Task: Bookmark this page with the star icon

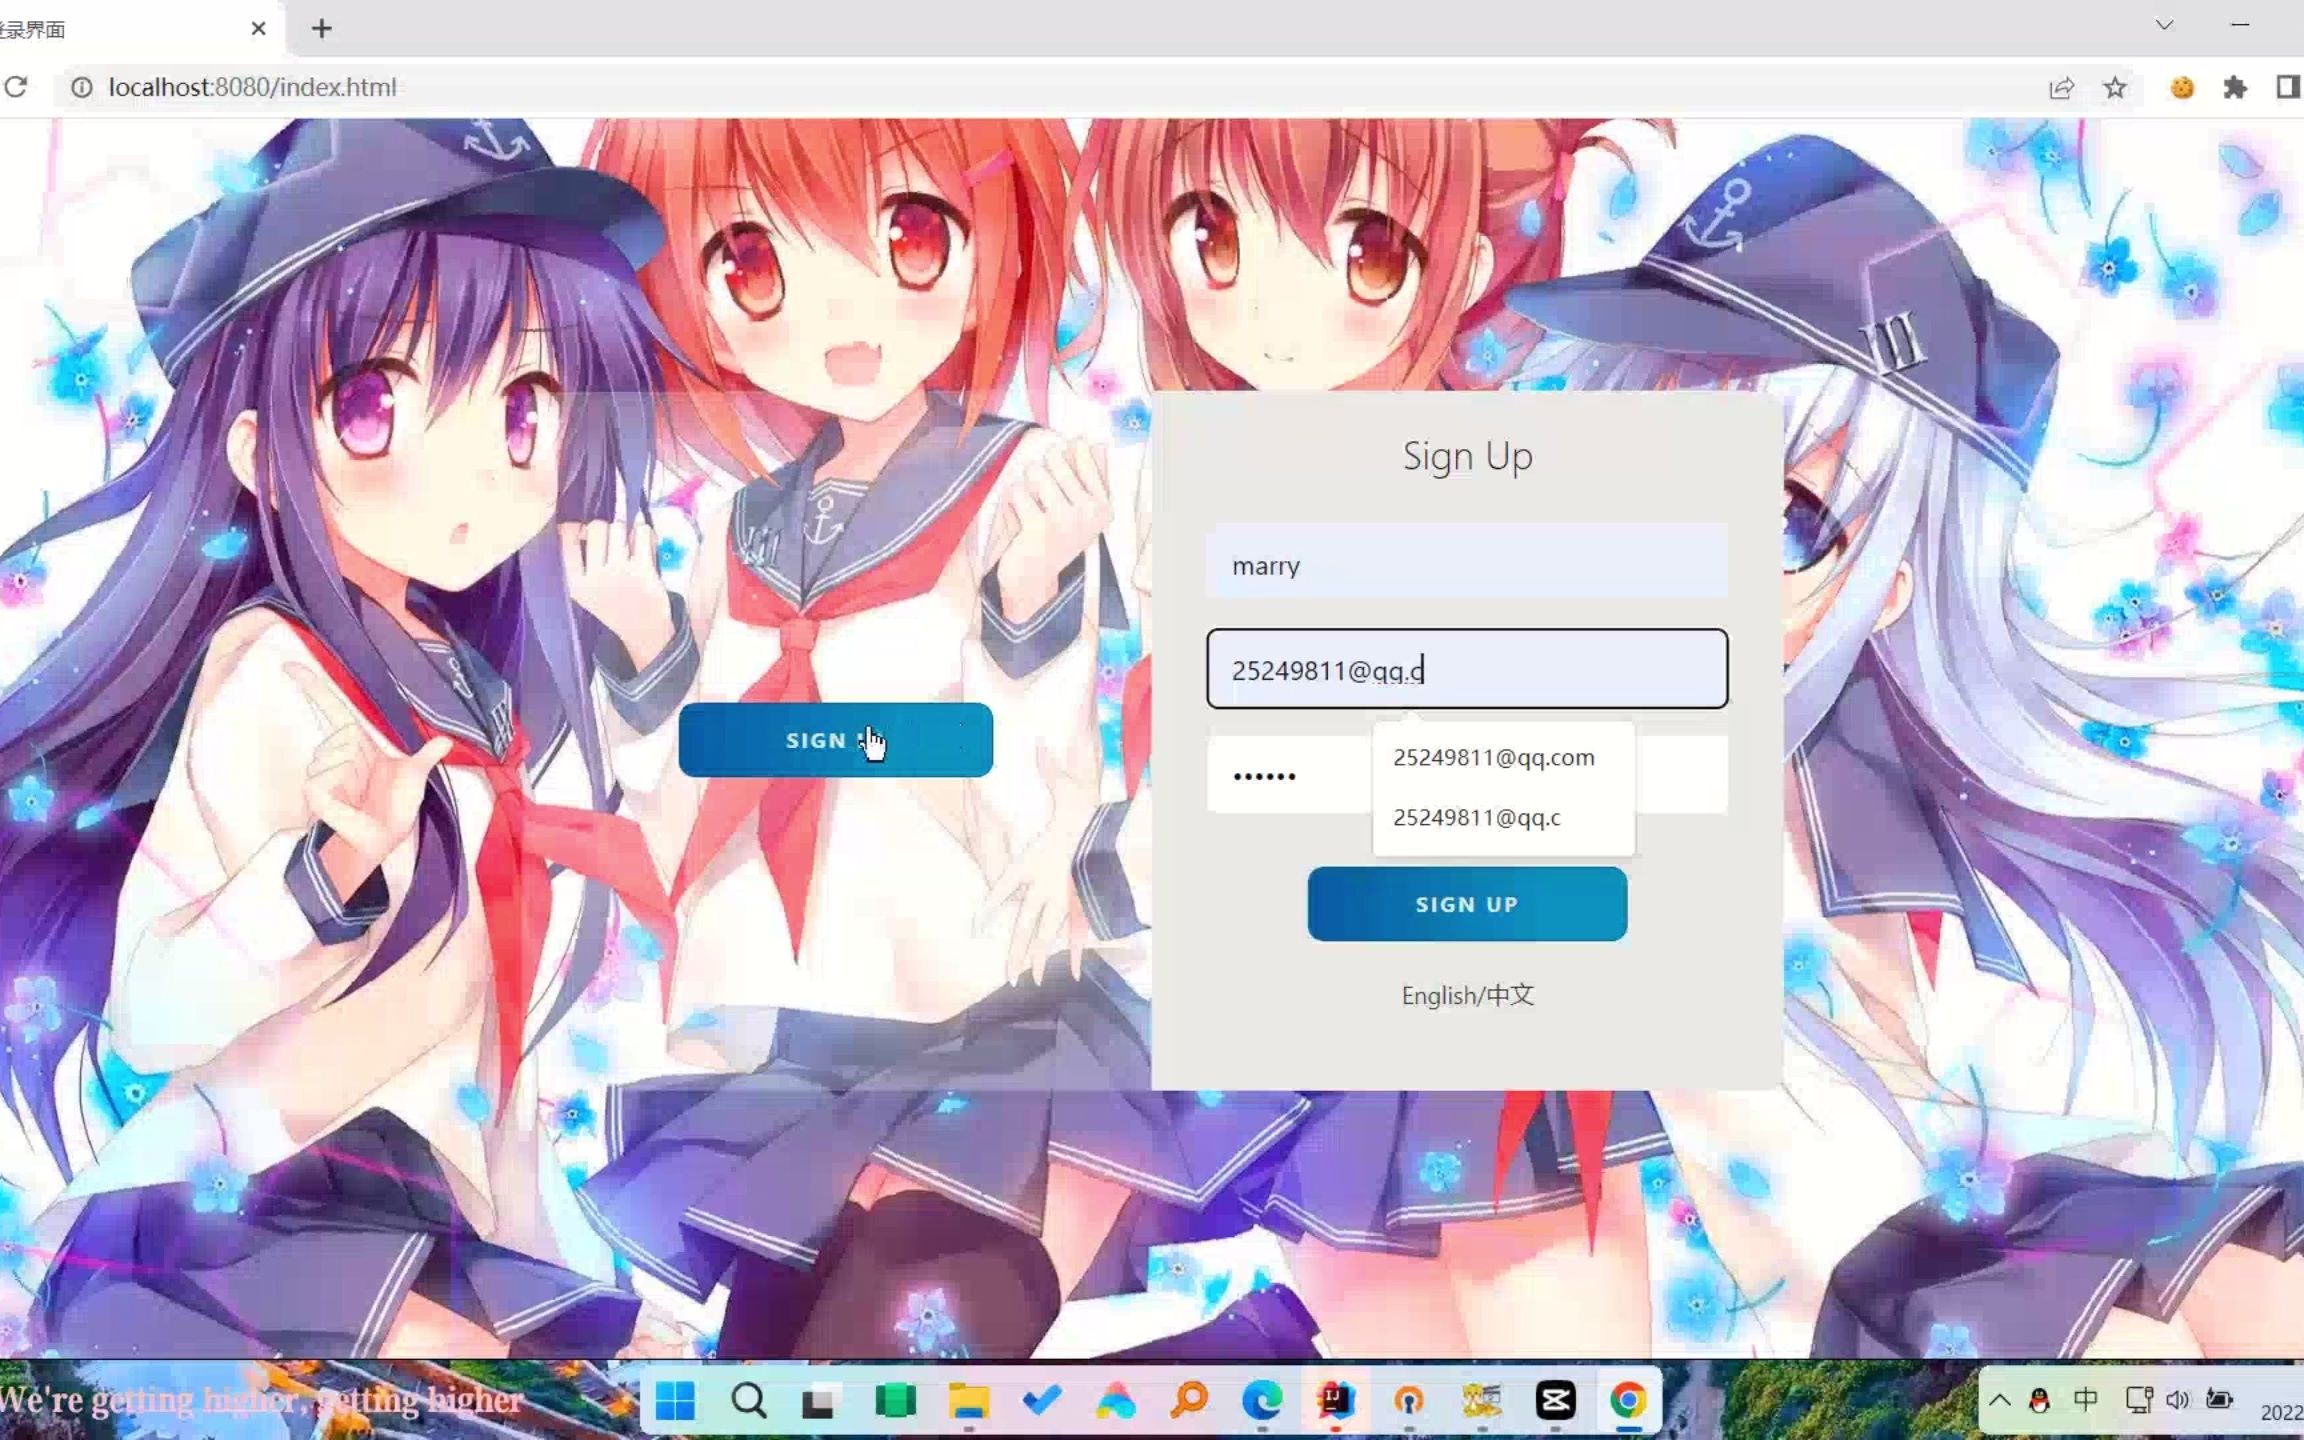Action: click(x=2114, y=88)
